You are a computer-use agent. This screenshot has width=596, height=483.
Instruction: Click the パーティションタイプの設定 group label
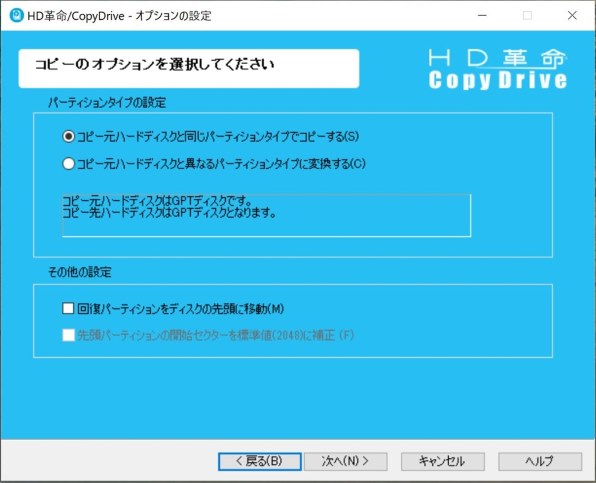click(107, 103)
